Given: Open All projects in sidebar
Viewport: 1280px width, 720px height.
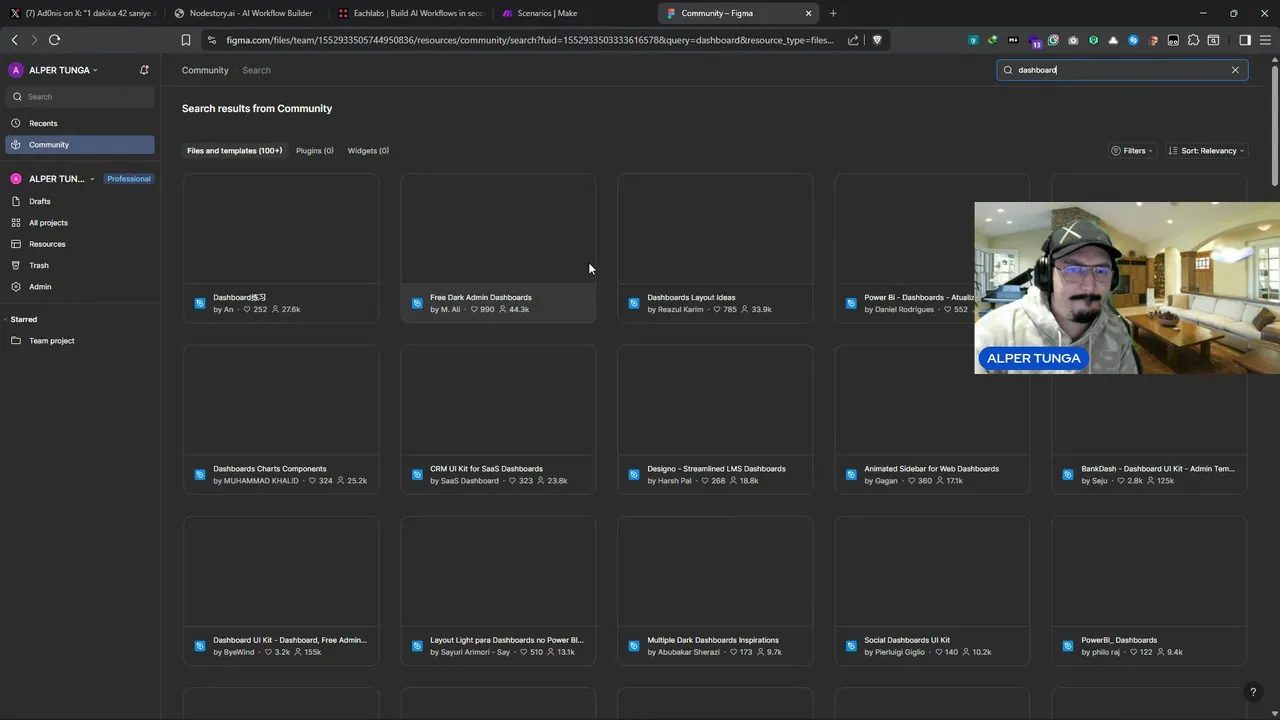Looking at the screenshot, I should point(80,223).
